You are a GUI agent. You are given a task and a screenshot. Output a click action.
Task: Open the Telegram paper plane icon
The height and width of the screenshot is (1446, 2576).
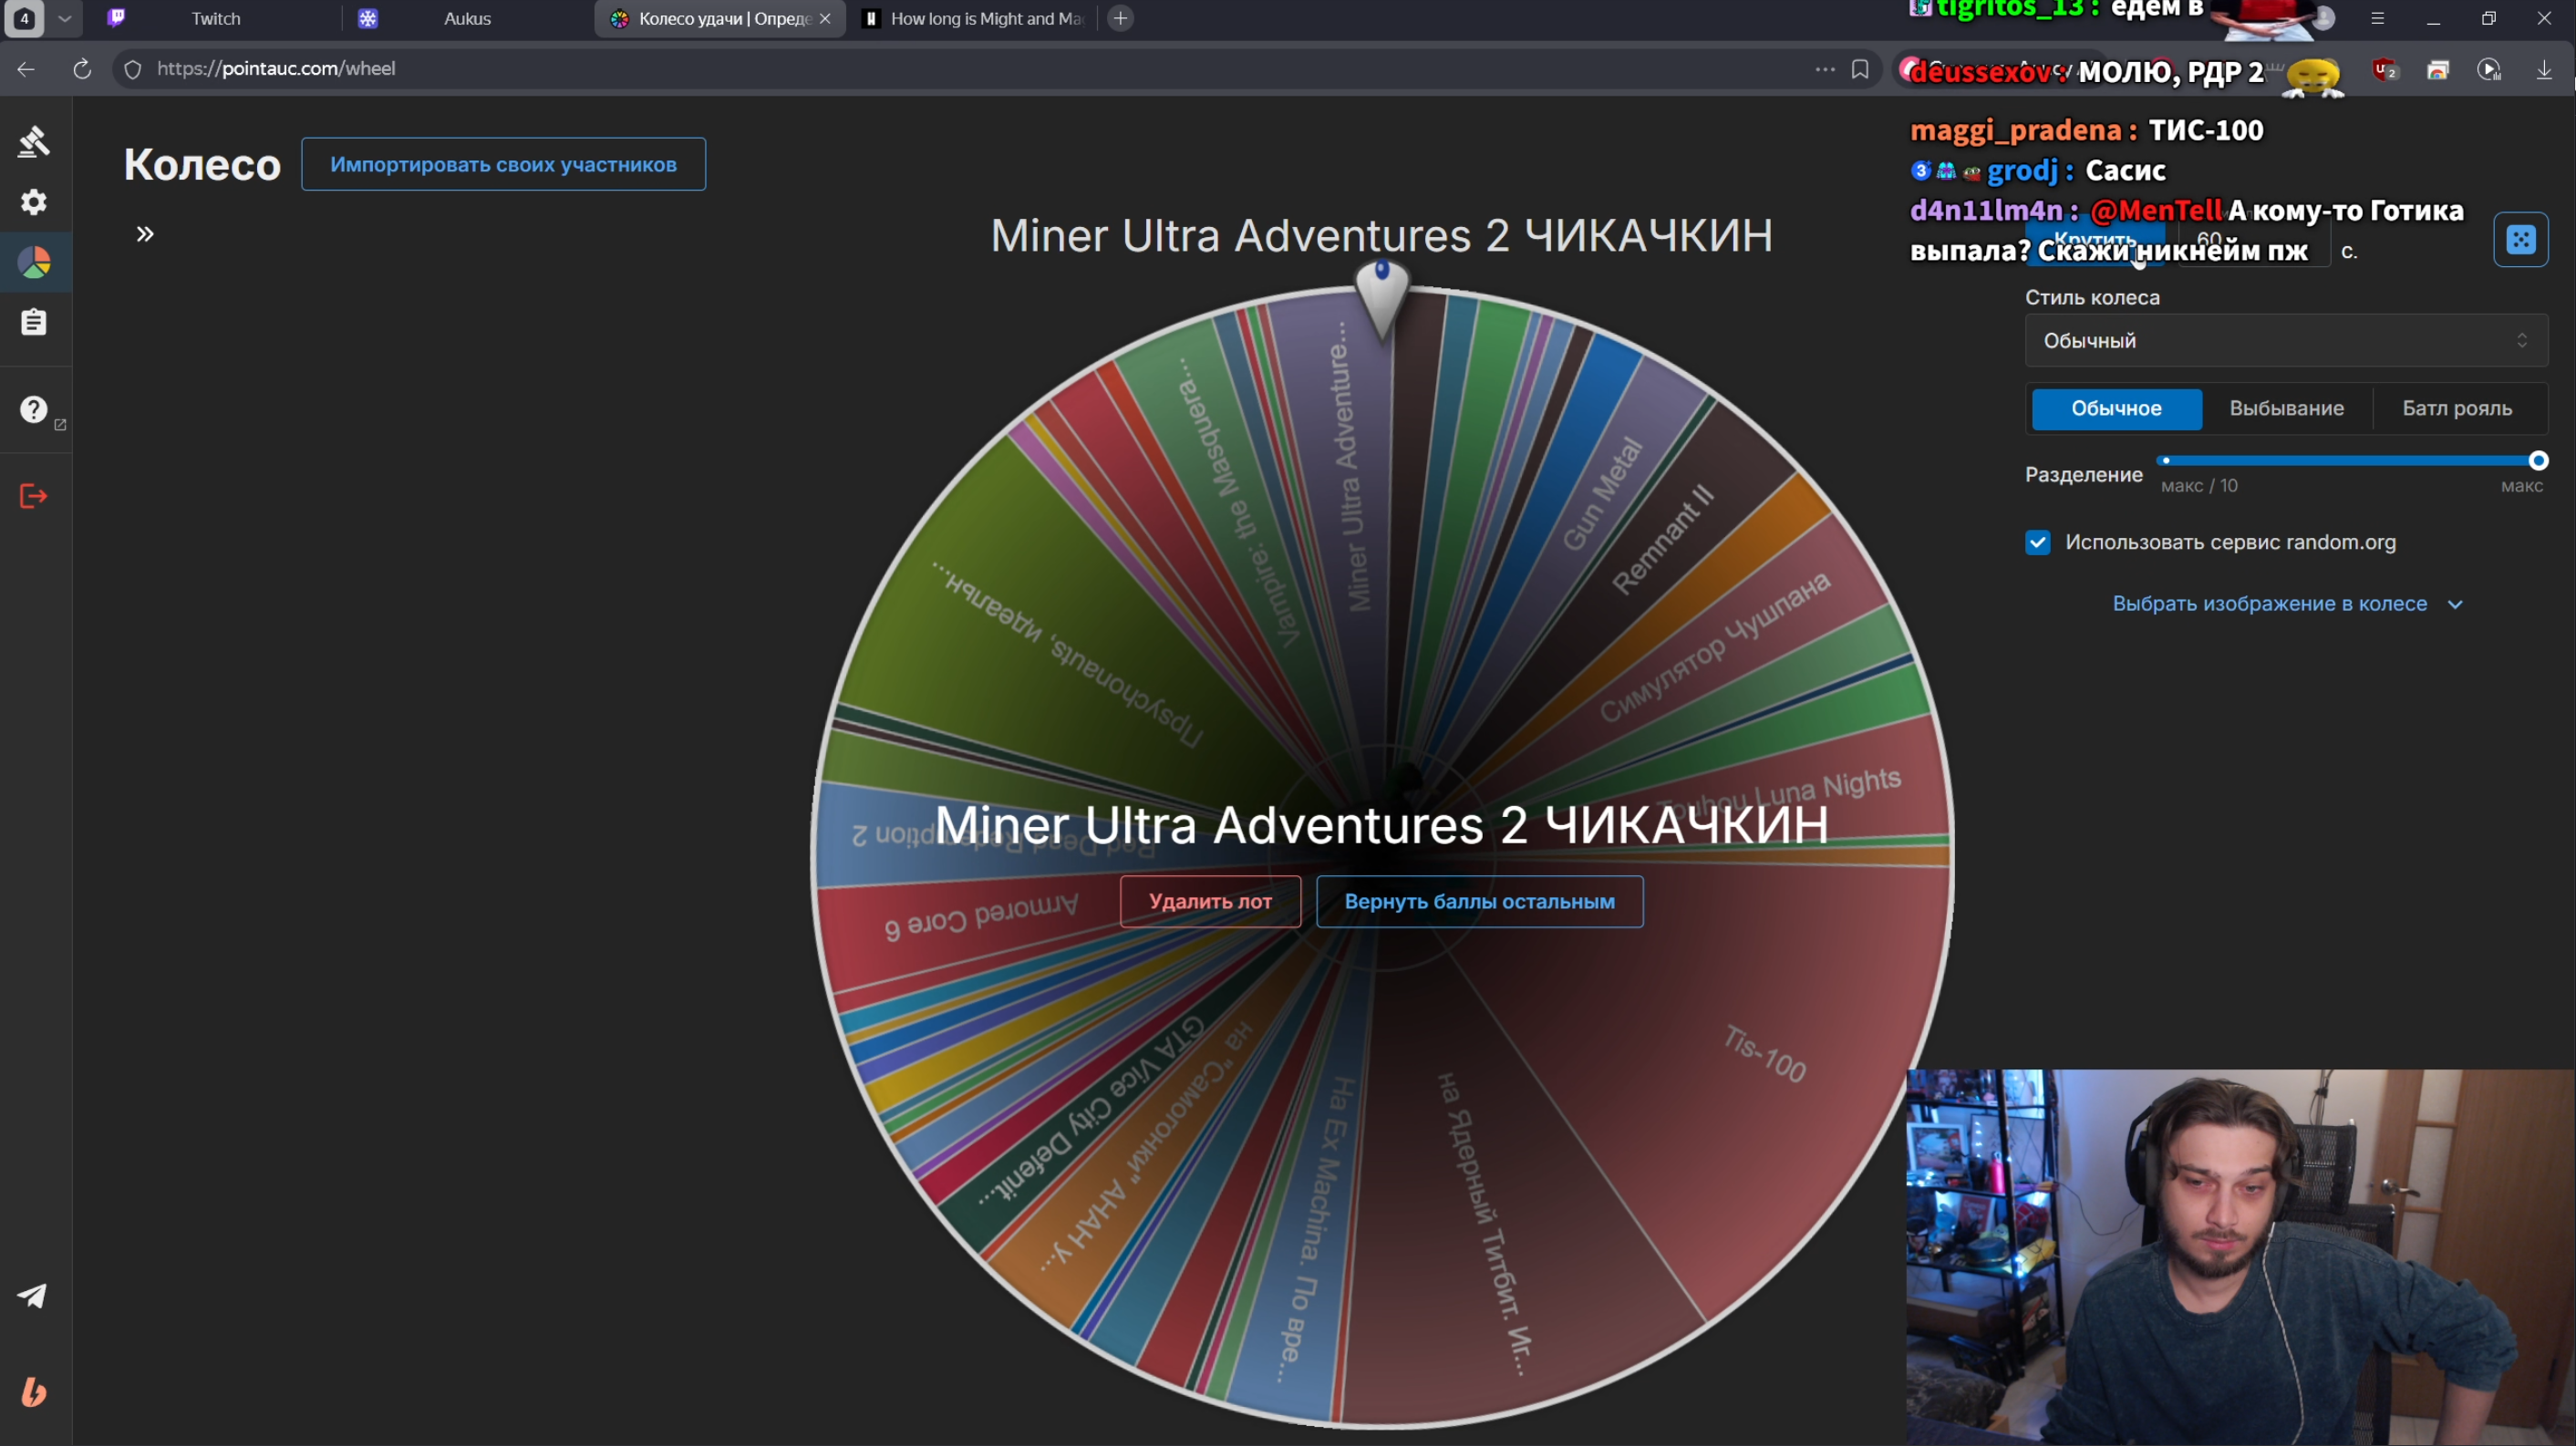32,1296
